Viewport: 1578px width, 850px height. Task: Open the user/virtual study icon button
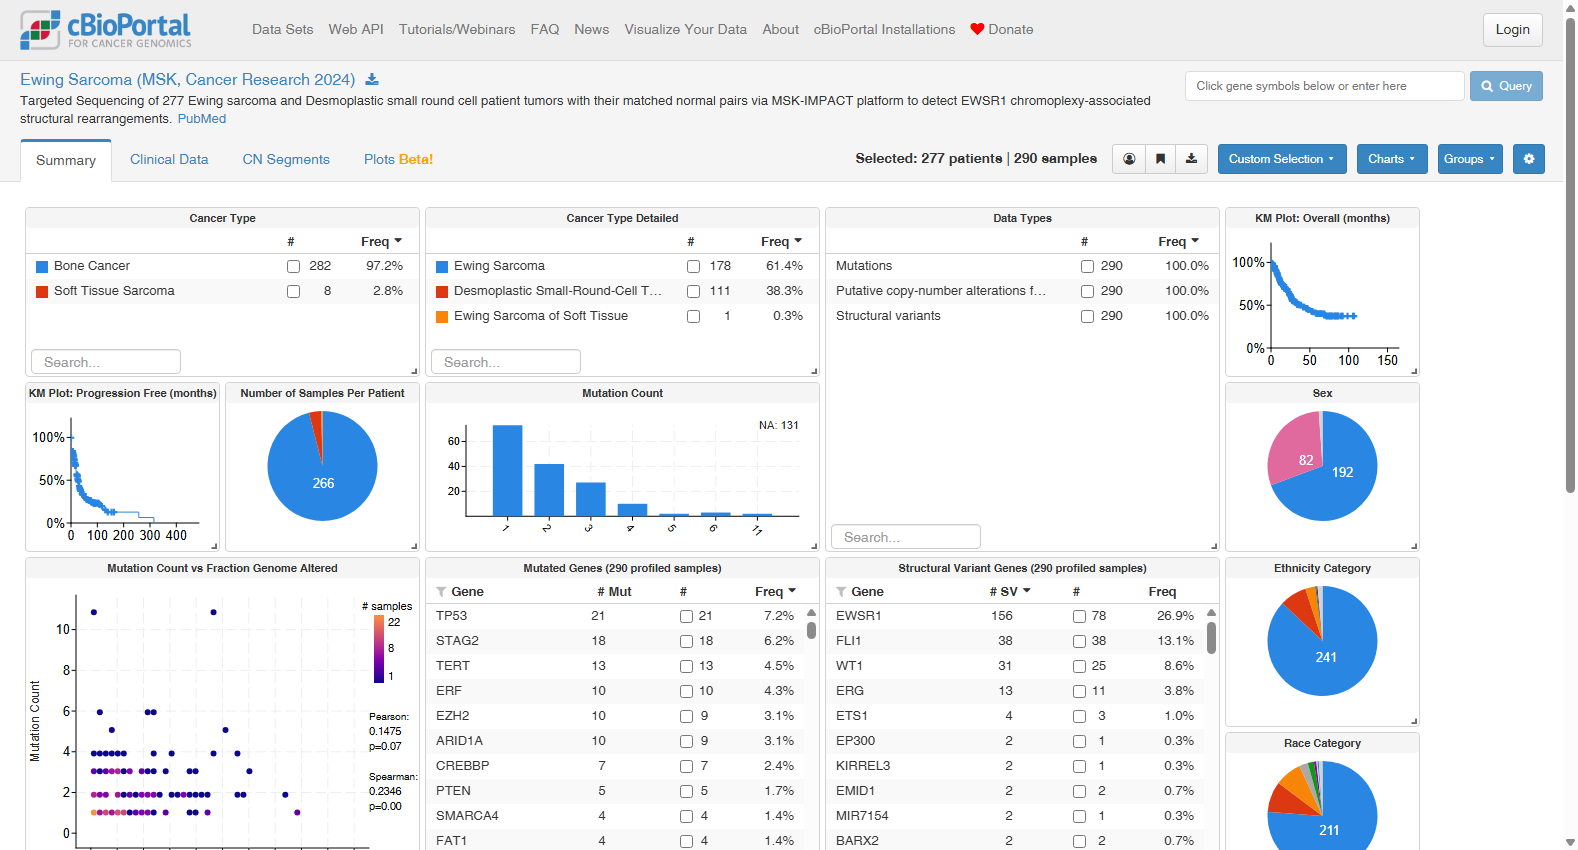point(1129,159)
